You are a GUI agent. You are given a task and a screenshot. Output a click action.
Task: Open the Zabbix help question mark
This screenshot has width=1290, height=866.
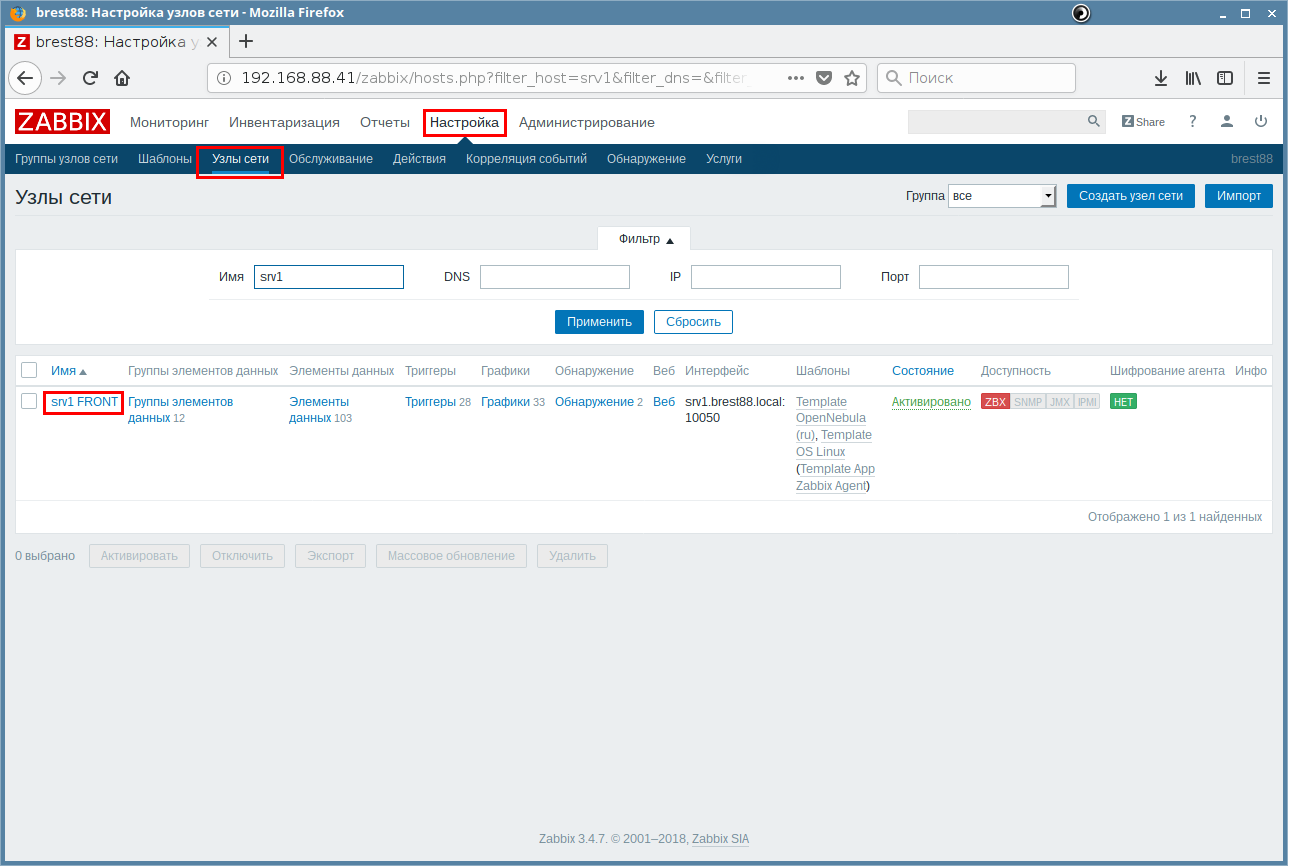pyautogui.click(x=1192, y=122)
